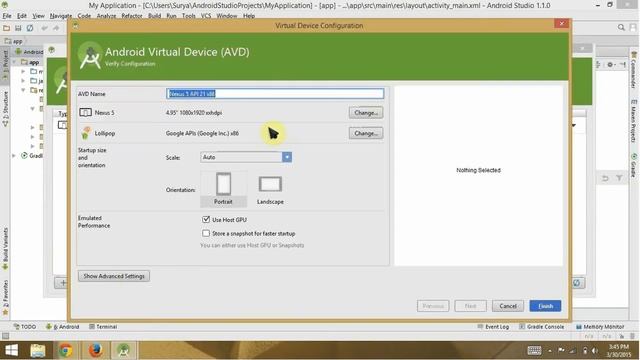Collapse the res folder tree node
640x360 pixels.
[24, 90]
